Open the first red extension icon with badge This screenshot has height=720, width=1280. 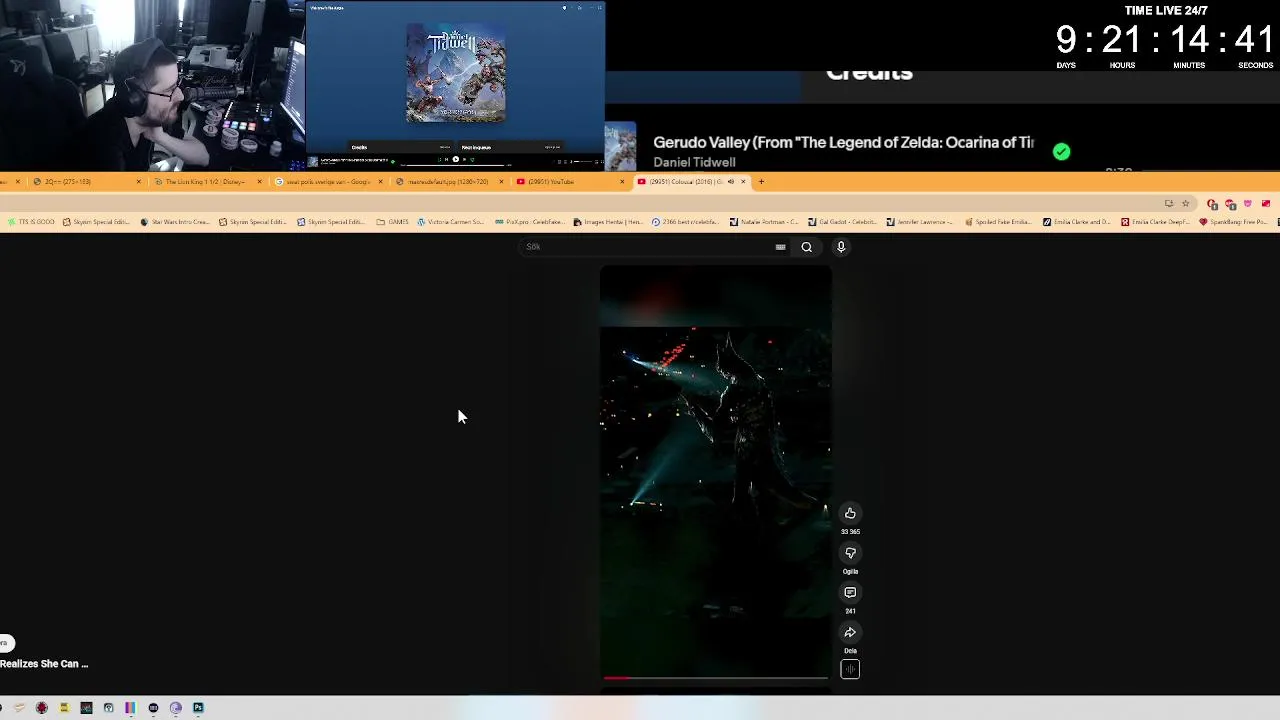(x=1212, y=204)
